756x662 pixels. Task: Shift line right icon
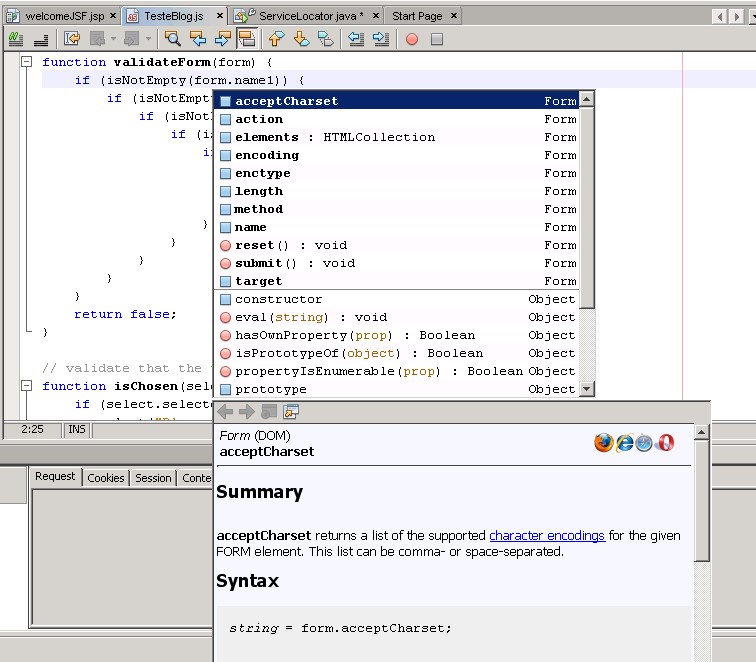tap(381, 39)
